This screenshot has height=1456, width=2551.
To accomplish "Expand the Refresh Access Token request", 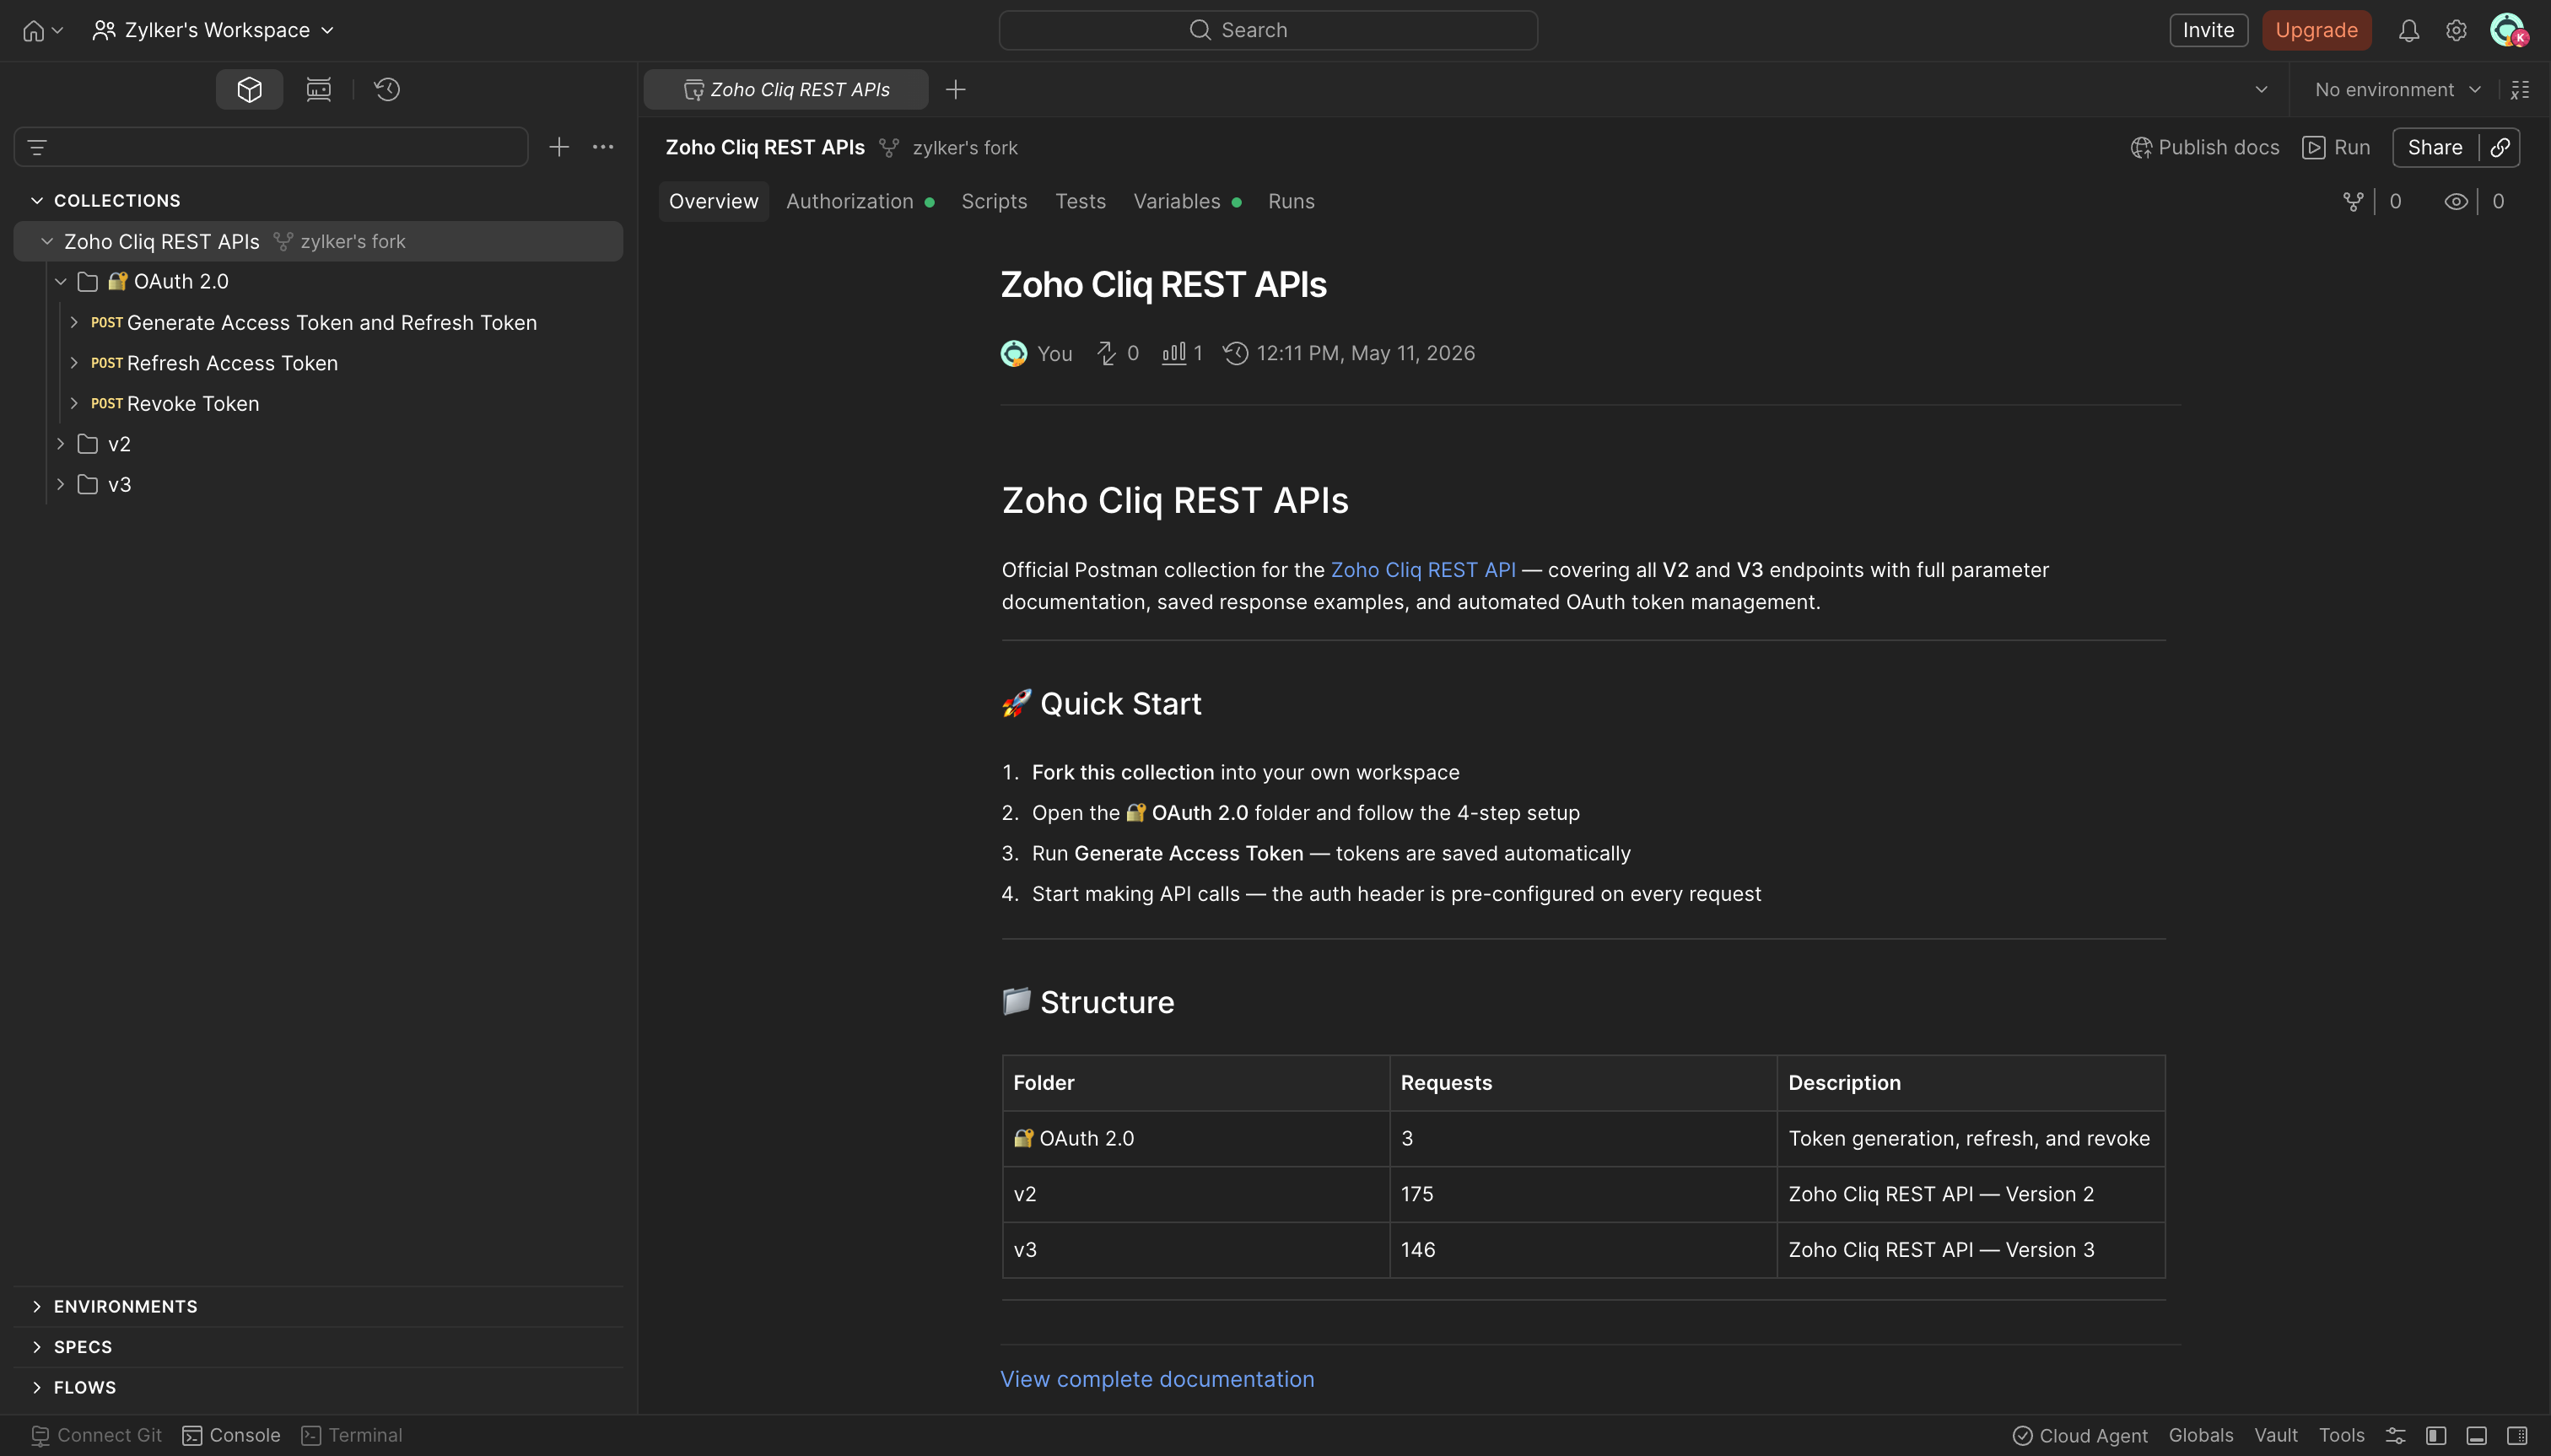I will click(74, 363).
